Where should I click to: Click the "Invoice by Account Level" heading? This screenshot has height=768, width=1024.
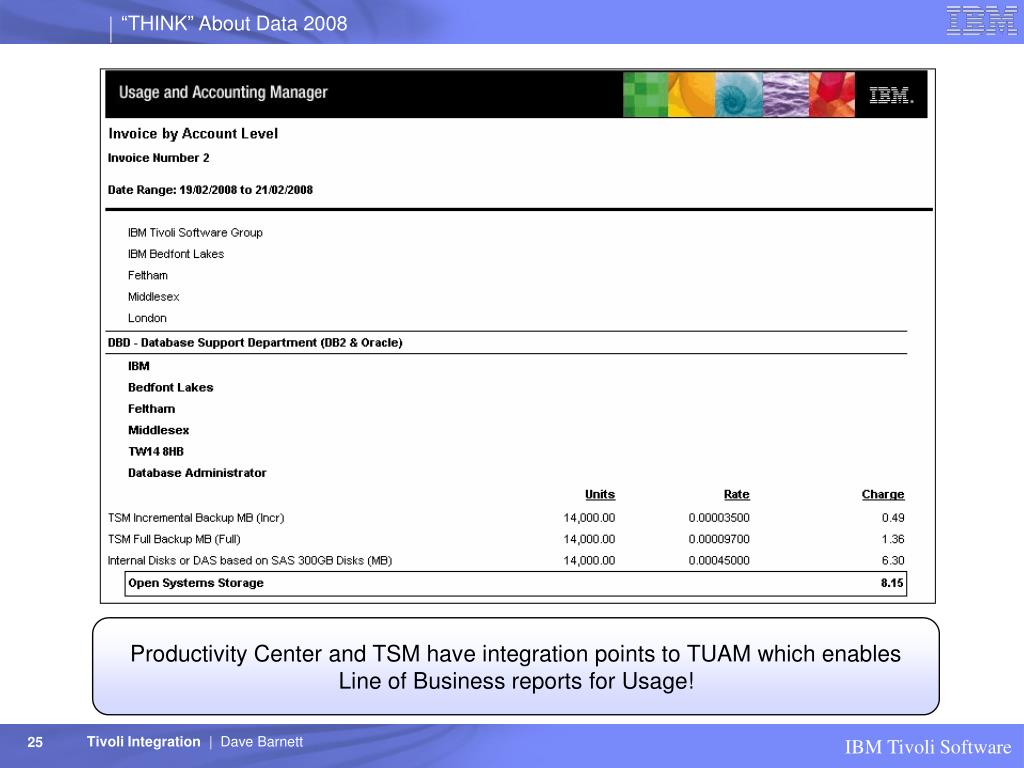point(193,134)
